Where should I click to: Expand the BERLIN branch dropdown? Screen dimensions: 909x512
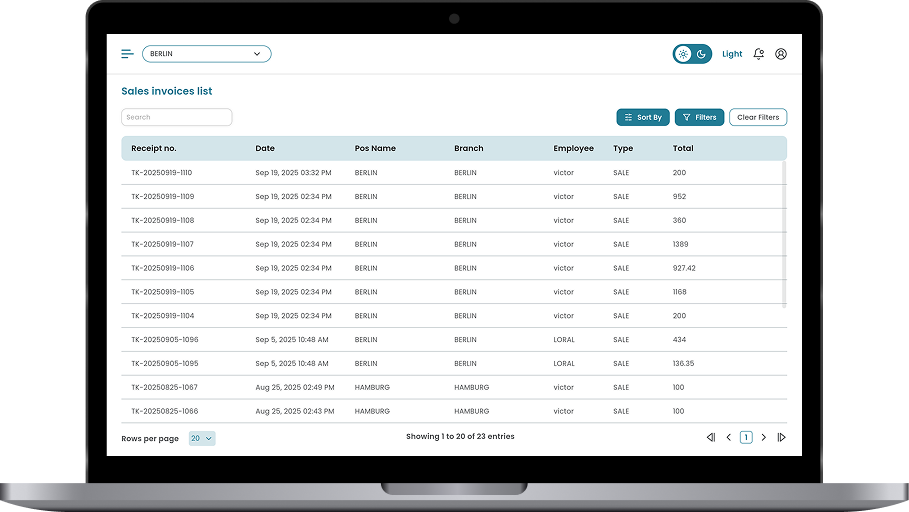click(206, 54)
